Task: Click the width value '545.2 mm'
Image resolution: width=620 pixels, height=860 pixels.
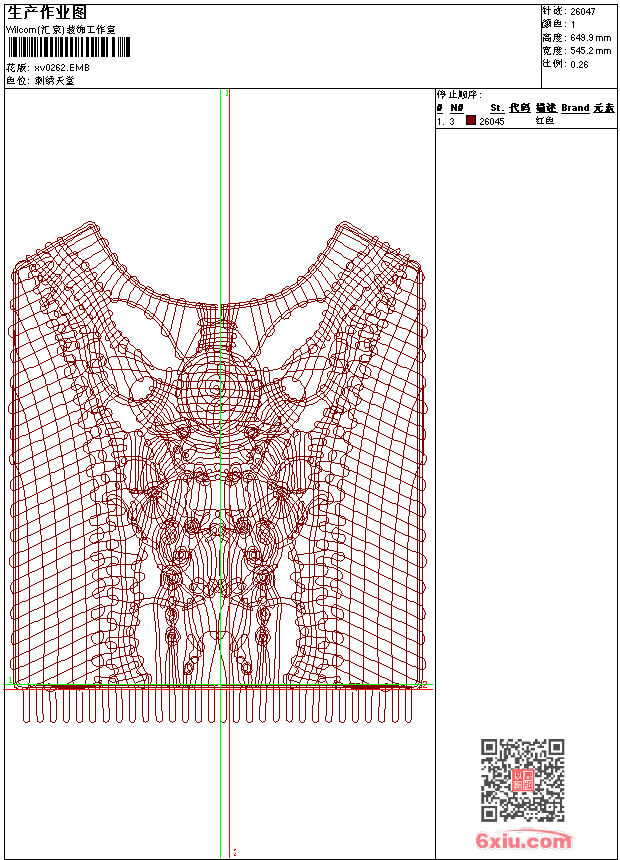Action: tap(590, 50)
